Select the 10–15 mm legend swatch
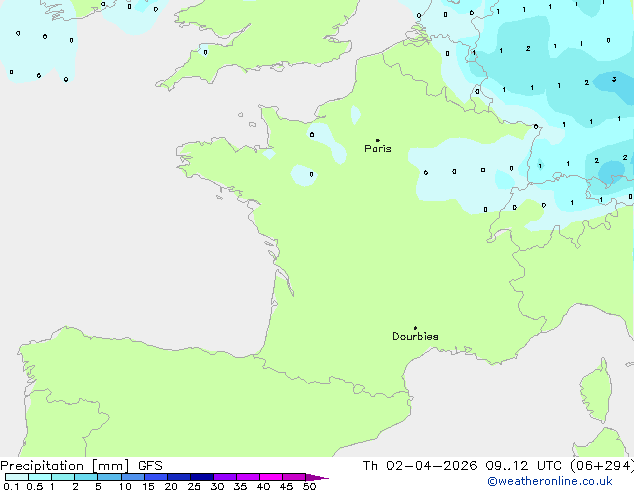Image resolution: width=634 pixels, height=490 pixels. [x=132, y=477]
